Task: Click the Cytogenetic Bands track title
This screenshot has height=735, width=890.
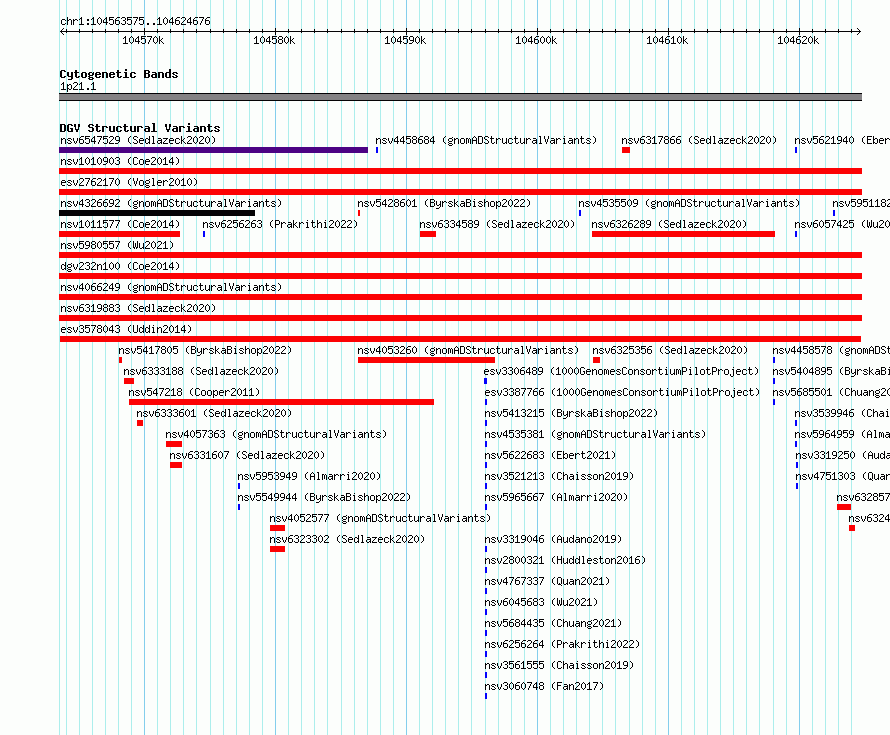Action: pos(119,74)
